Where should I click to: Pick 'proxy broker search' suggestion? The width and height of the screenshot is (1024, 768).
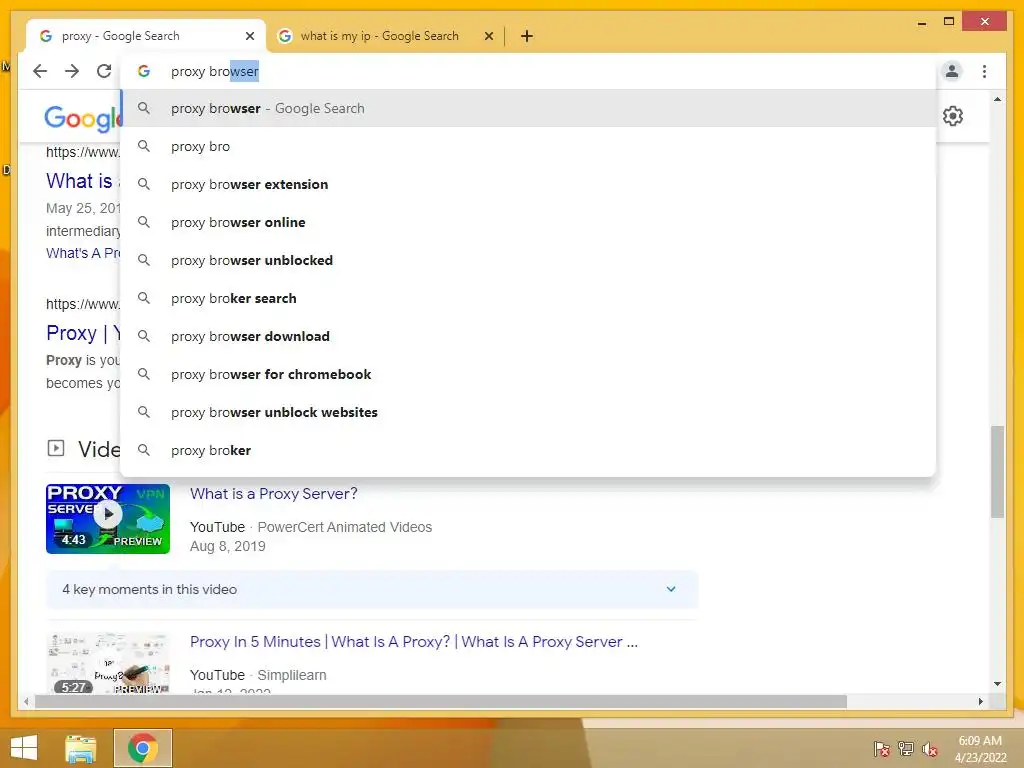point(528,298)
